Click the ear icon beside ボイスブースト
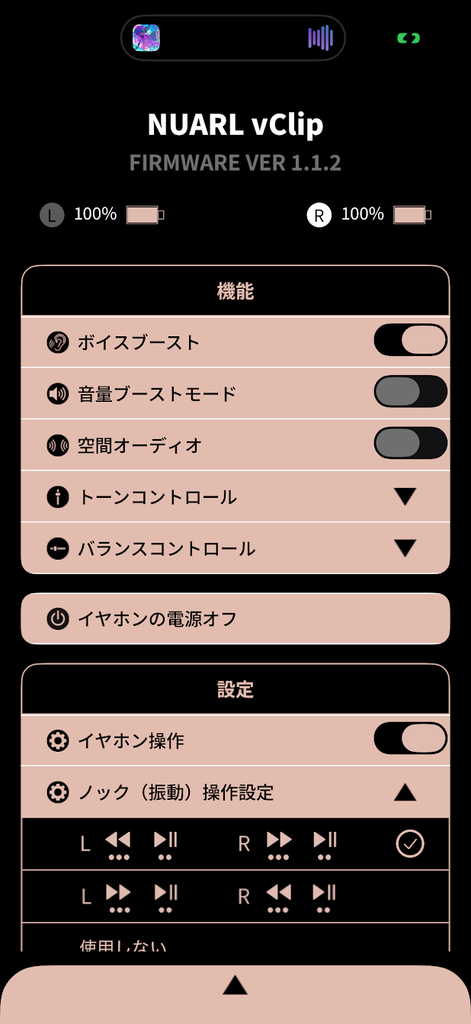The height and width of the screenshot is (1024, 471). tap(58, 342)
